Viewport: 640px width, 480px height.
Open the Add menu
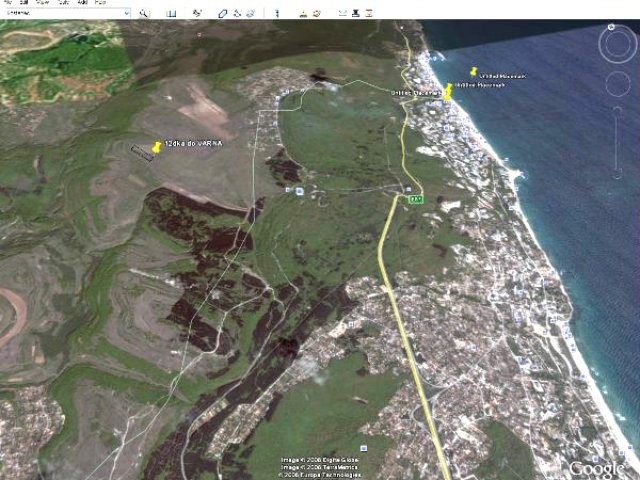tap(82, 2)
